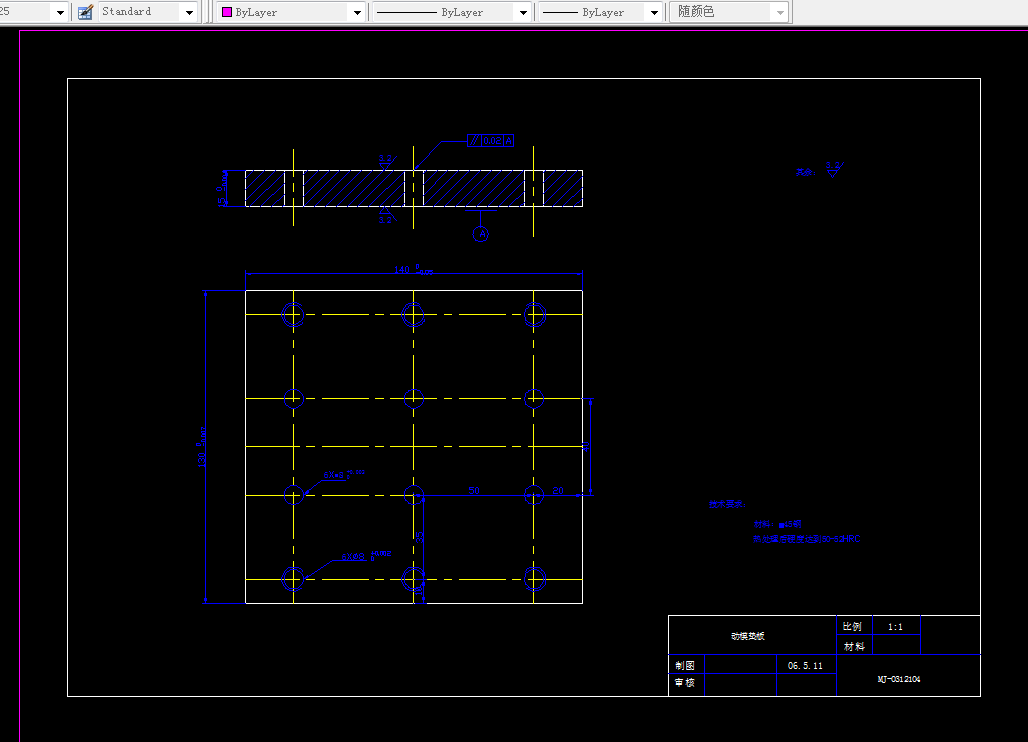1028x742 pixels.
Task: Select the 0.02 parallelism tolerance frame
Action: (490, 140)
